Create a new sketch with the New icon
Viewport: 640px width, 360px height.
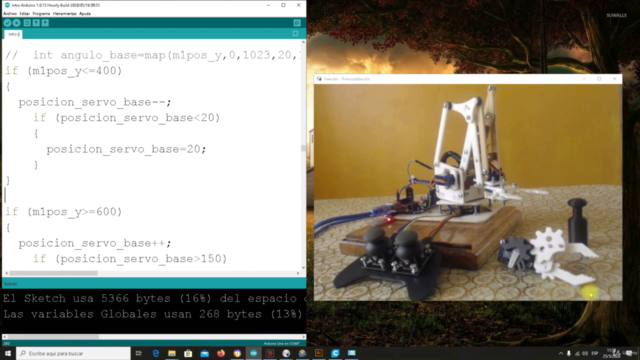pyautogui.click(x=27, y=23)
